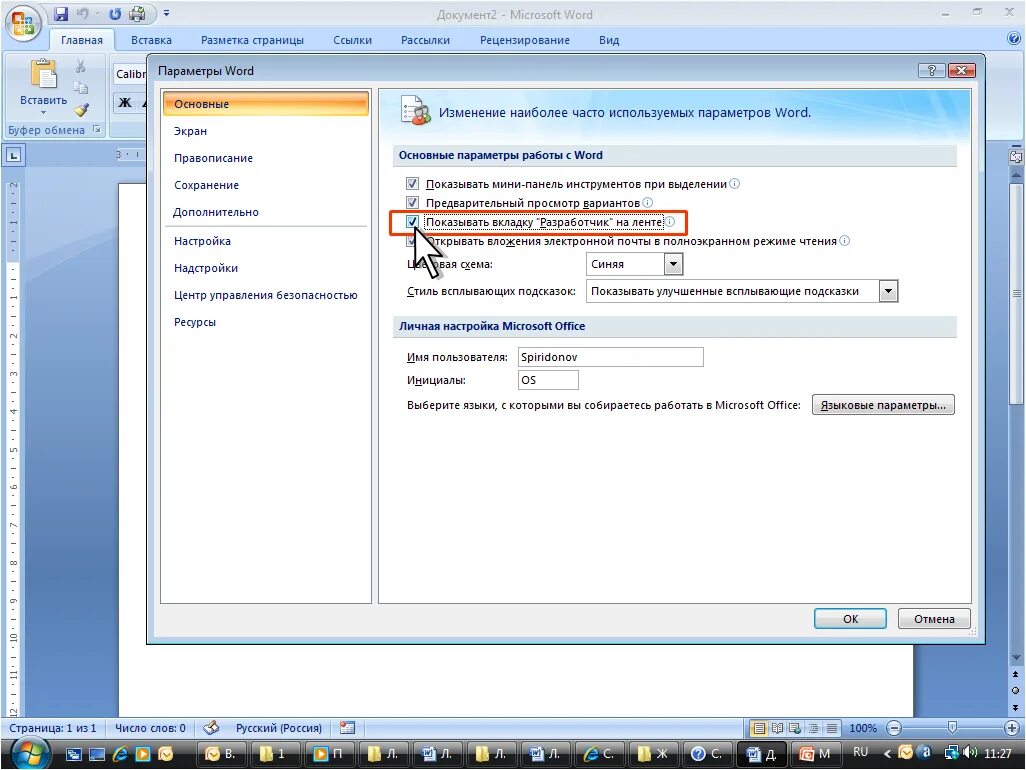
Task: Select the Правописание options category
Action: coord(266,158)
